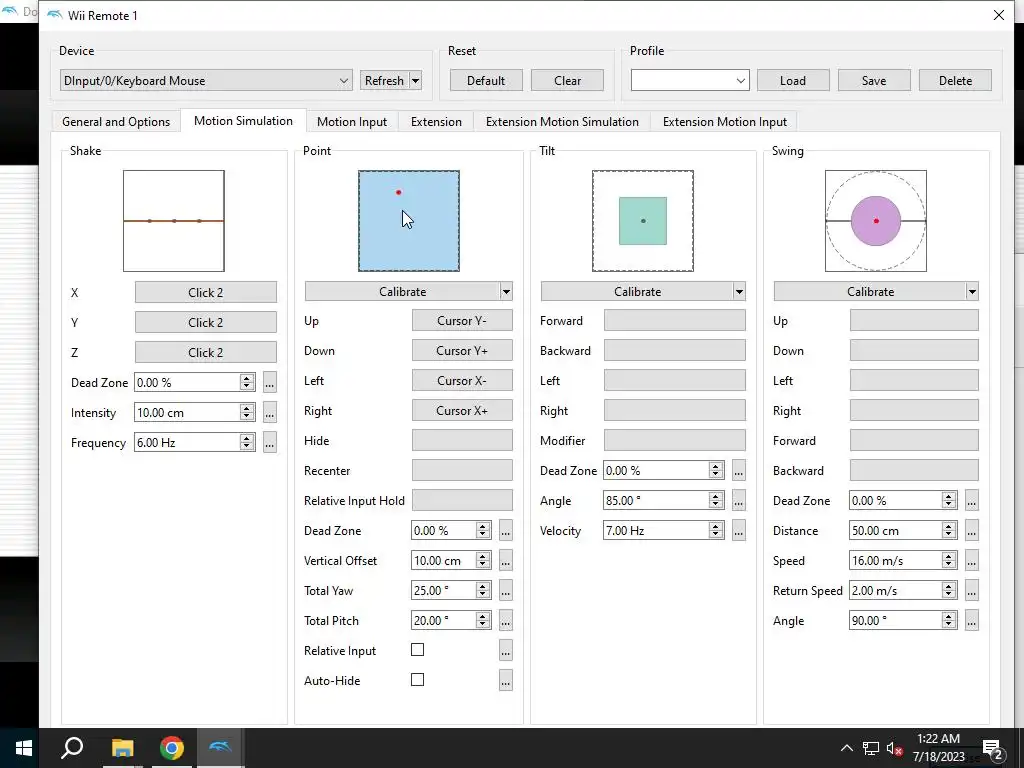Open Extension Motion Input tab
This screenshot has width=1024, height=768.
coord(724,121)
